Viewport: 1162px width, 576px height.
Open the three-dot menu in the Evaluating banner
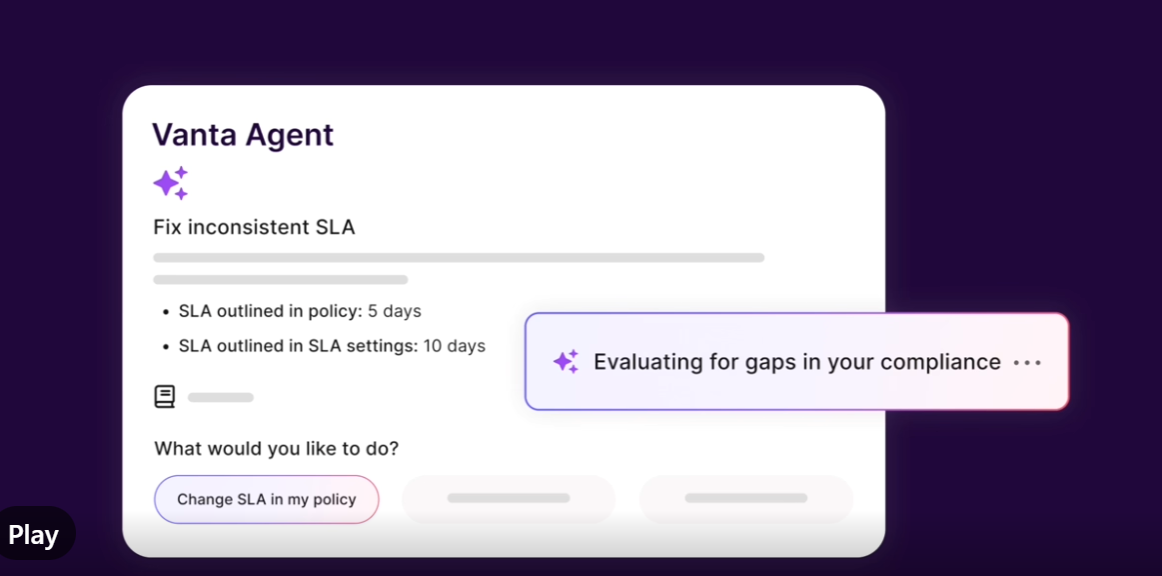click(x=1027, y=362)
